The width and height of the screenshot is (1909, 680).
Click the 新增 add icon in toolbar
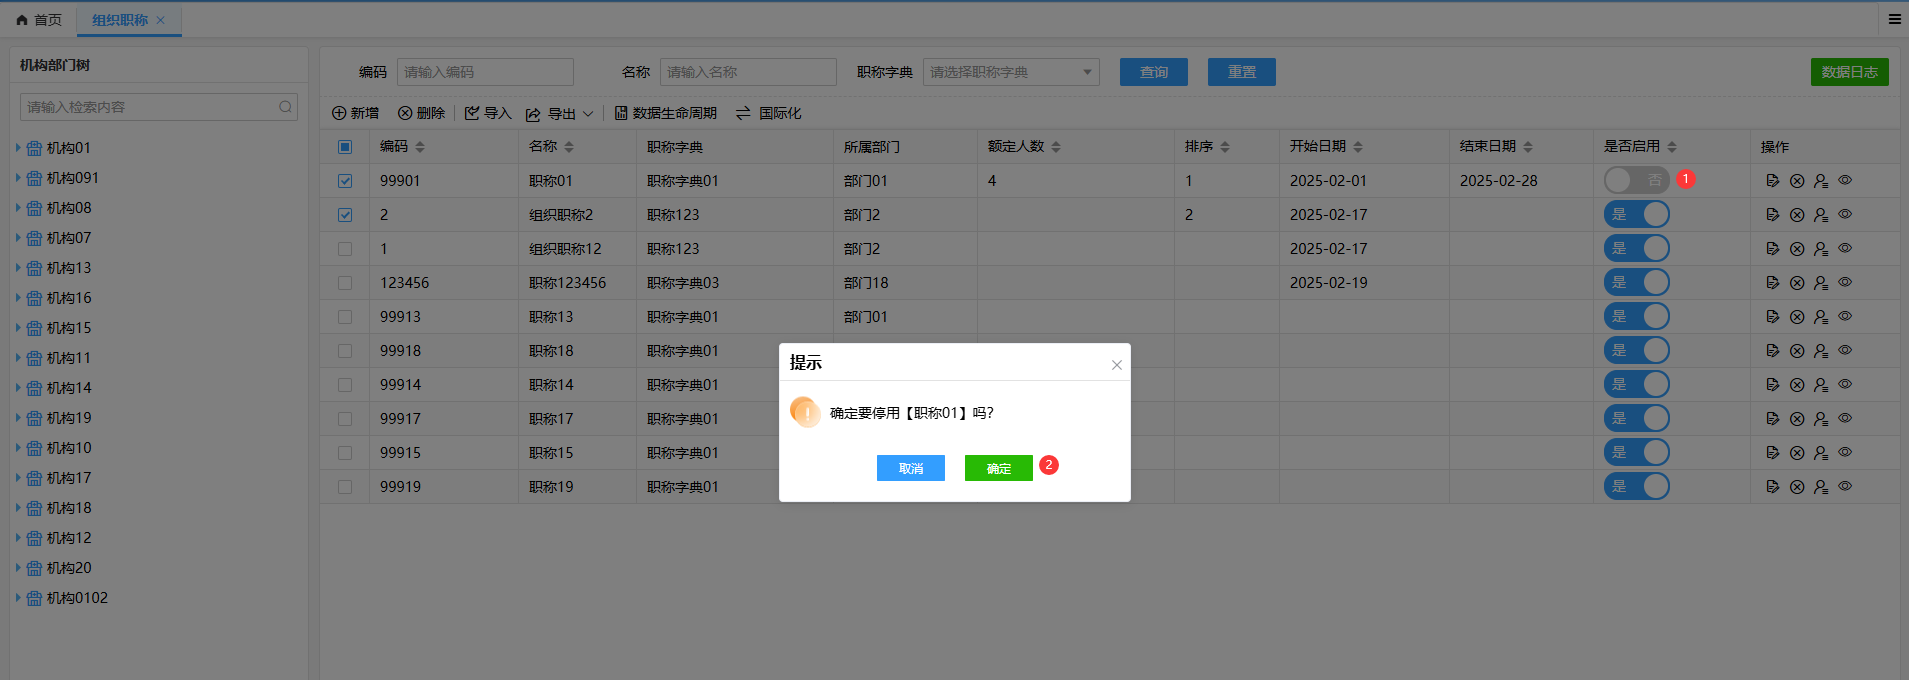pos(339,113)
